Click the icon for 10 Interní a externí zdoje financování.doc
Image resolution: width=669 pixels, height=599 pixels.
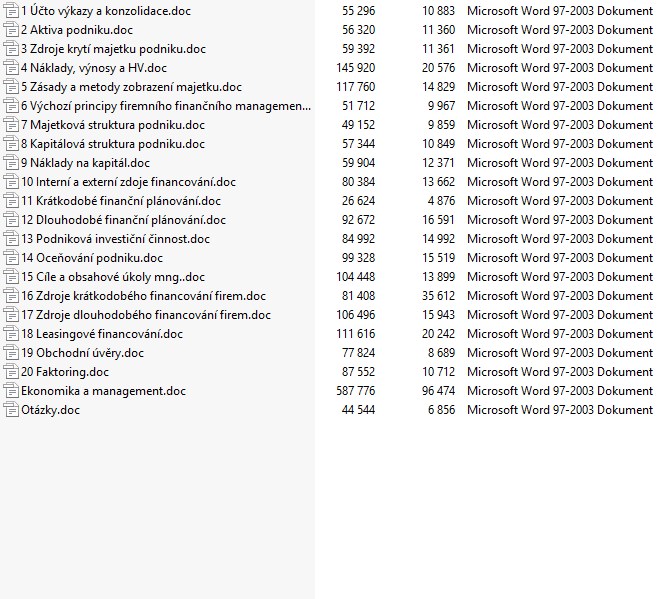click(11, 182)
